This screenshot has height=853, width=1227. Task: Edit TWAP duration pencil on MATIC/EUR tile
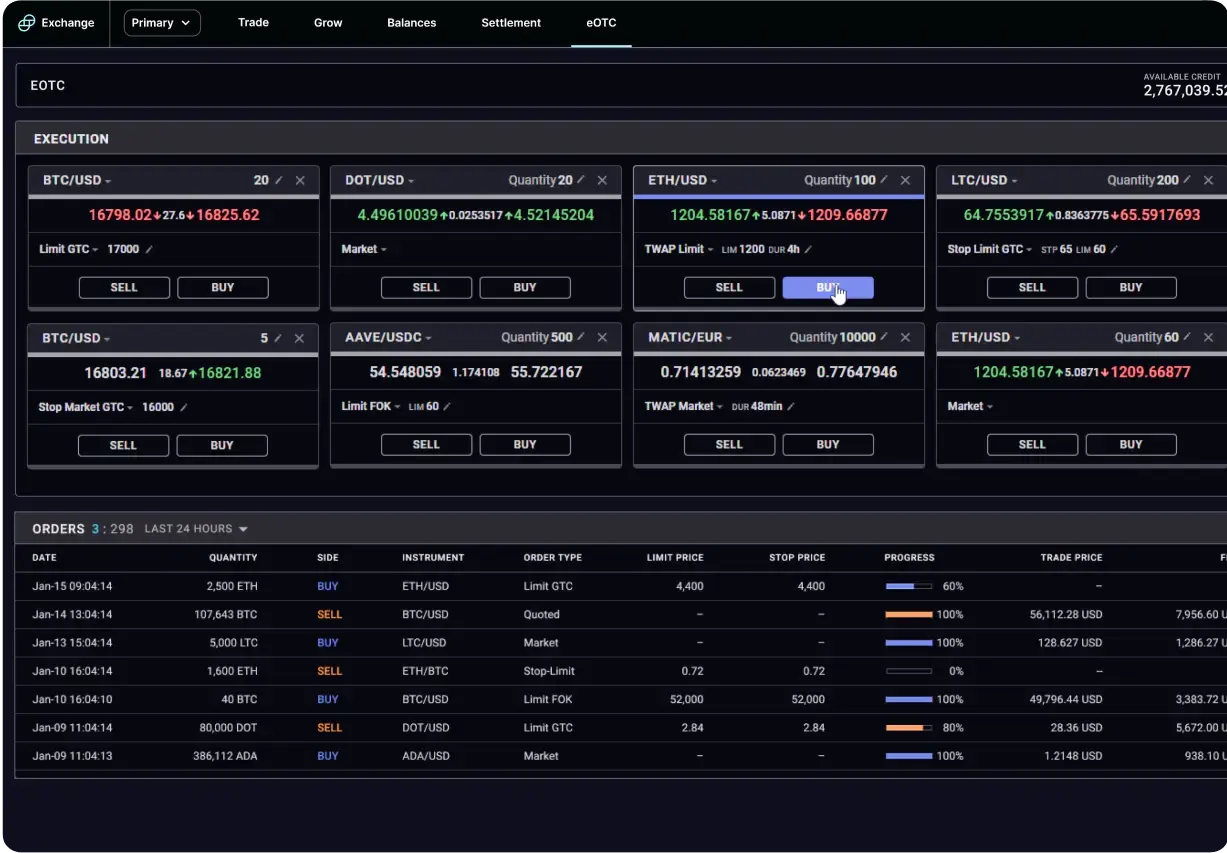click(791, 407)
